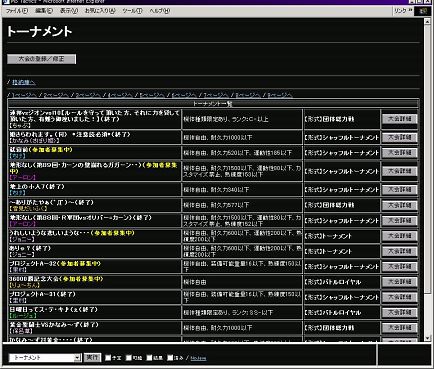Open the ファイル(F) menu
434x369 pixels.
(x=17, y=11)
